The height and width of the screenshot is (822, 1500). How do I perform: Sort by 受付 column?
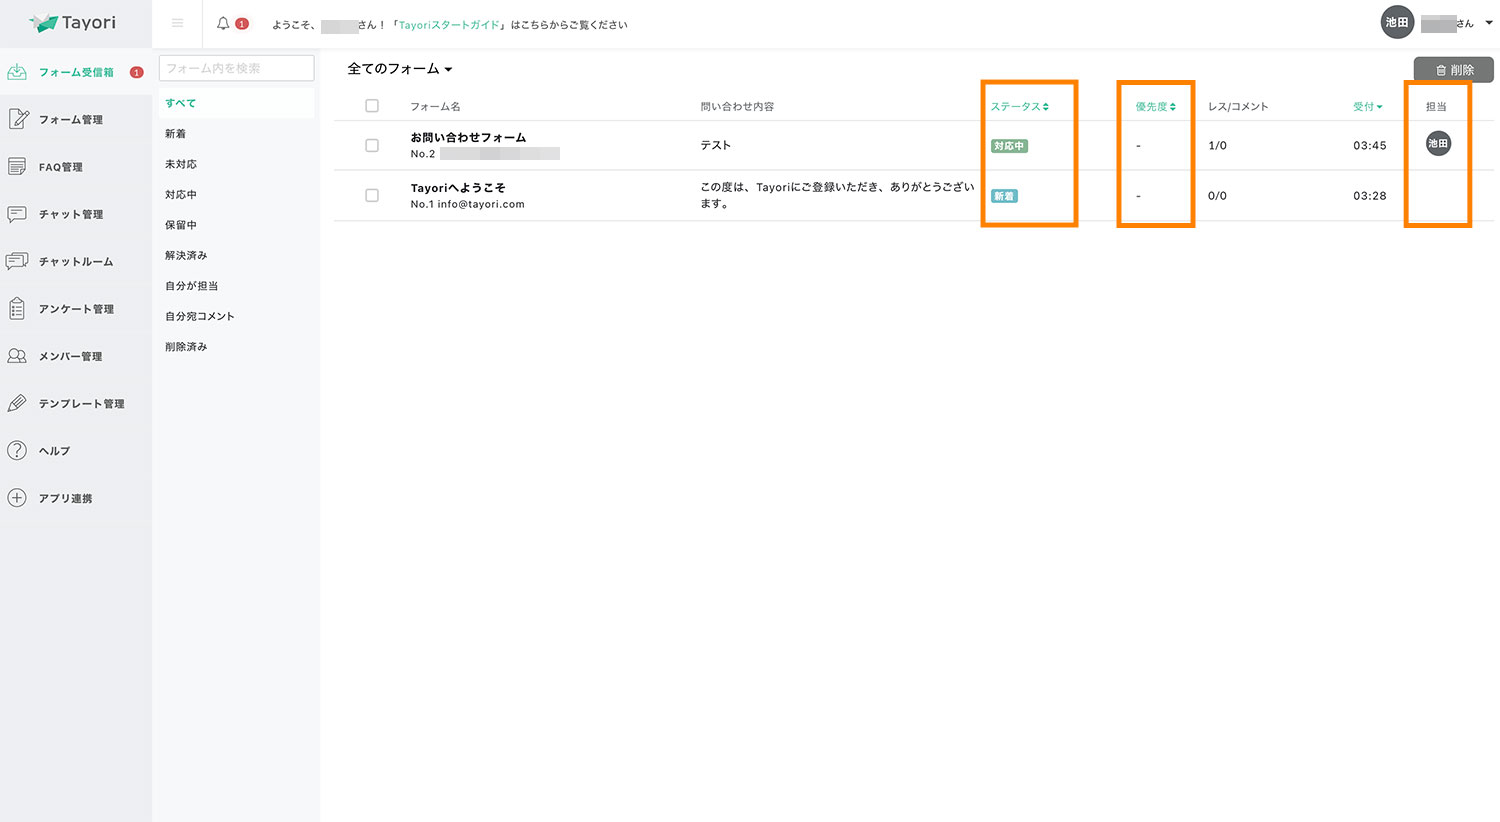click(x=1367, y=106)
